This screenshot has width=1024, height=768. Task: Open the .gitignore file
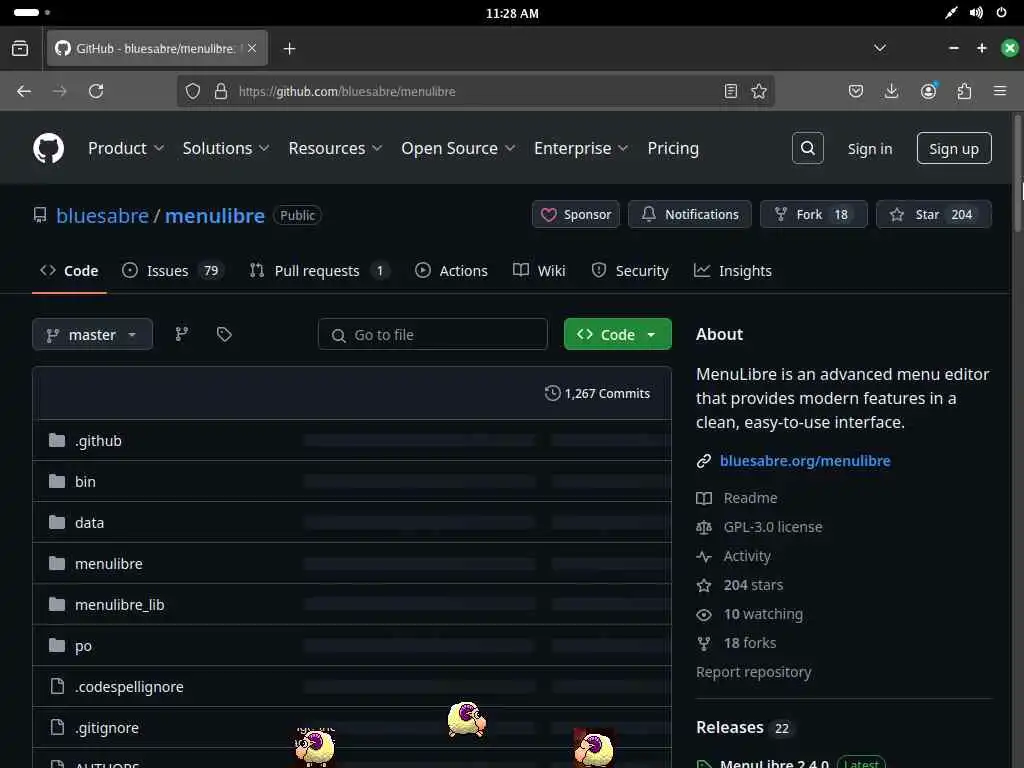tap(106, 728)
